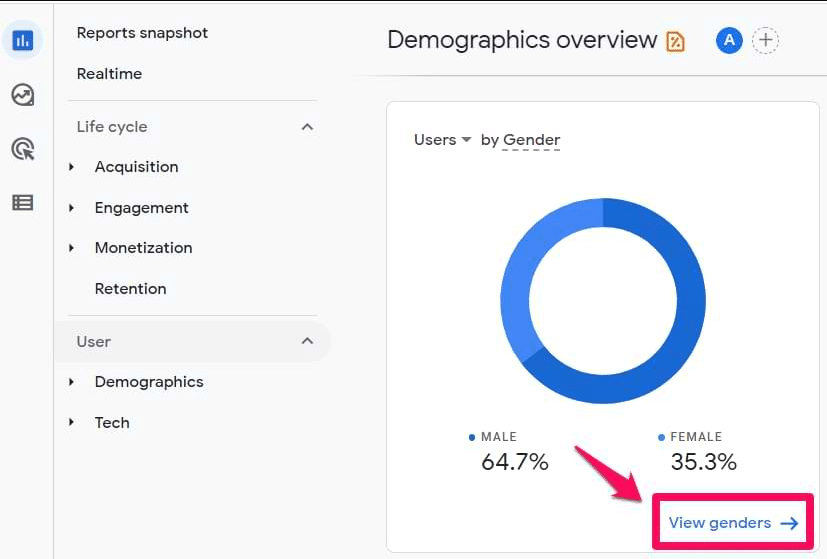Click the orange report insights icon
The width and height of the screenshot is (827, 559).
(x=676, y=42)
